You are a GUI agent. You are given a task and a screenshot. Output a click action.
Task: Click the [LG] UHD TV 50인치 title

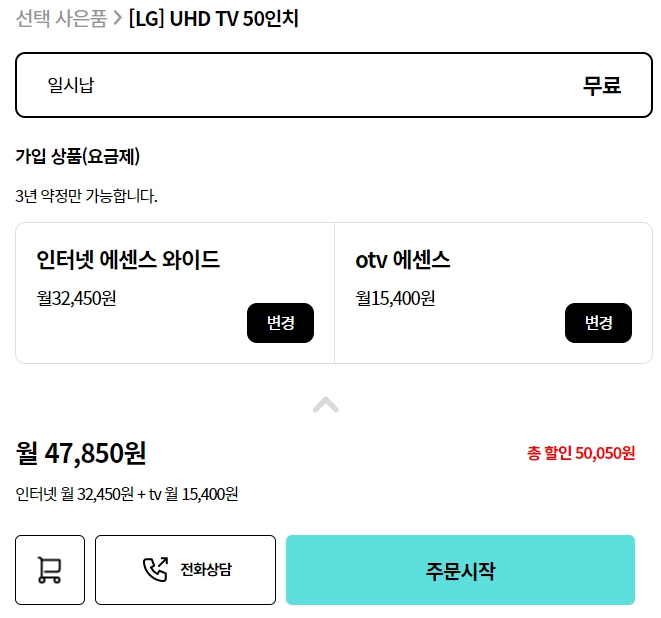click(x=214, y=18)
